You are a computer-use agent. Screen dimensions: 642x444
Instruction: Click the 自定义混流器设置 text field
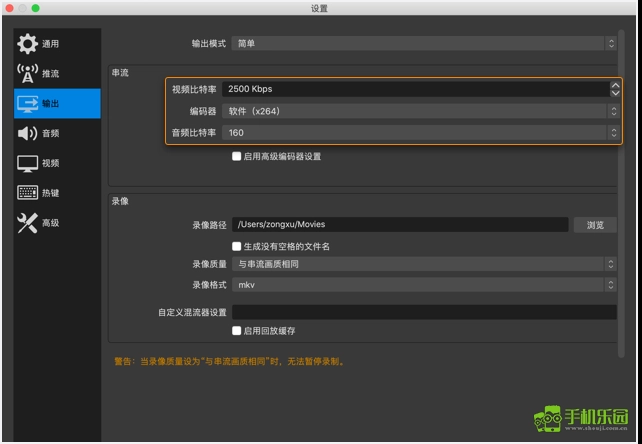(424, 312)
